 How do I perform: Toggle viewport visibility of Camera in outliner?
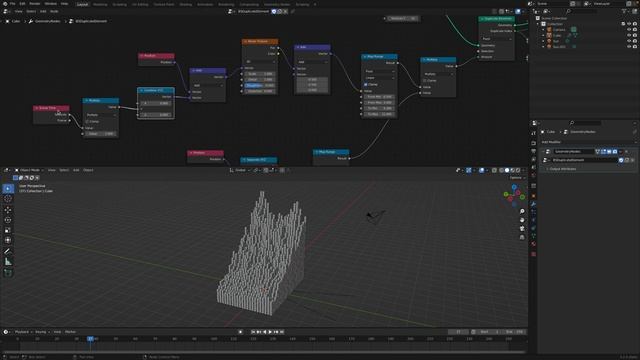point(629,30)
